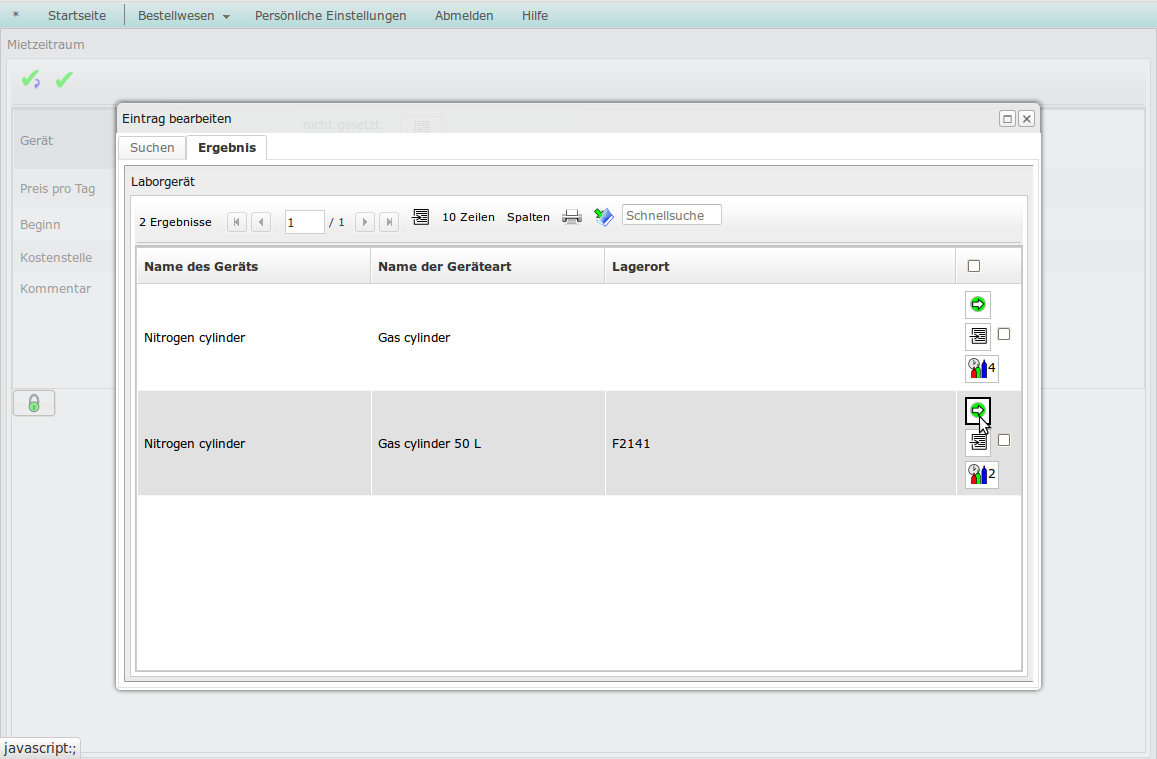Click availability chart icon showing 4
This screenshot has width=1157, height=759.
point(981,368)
